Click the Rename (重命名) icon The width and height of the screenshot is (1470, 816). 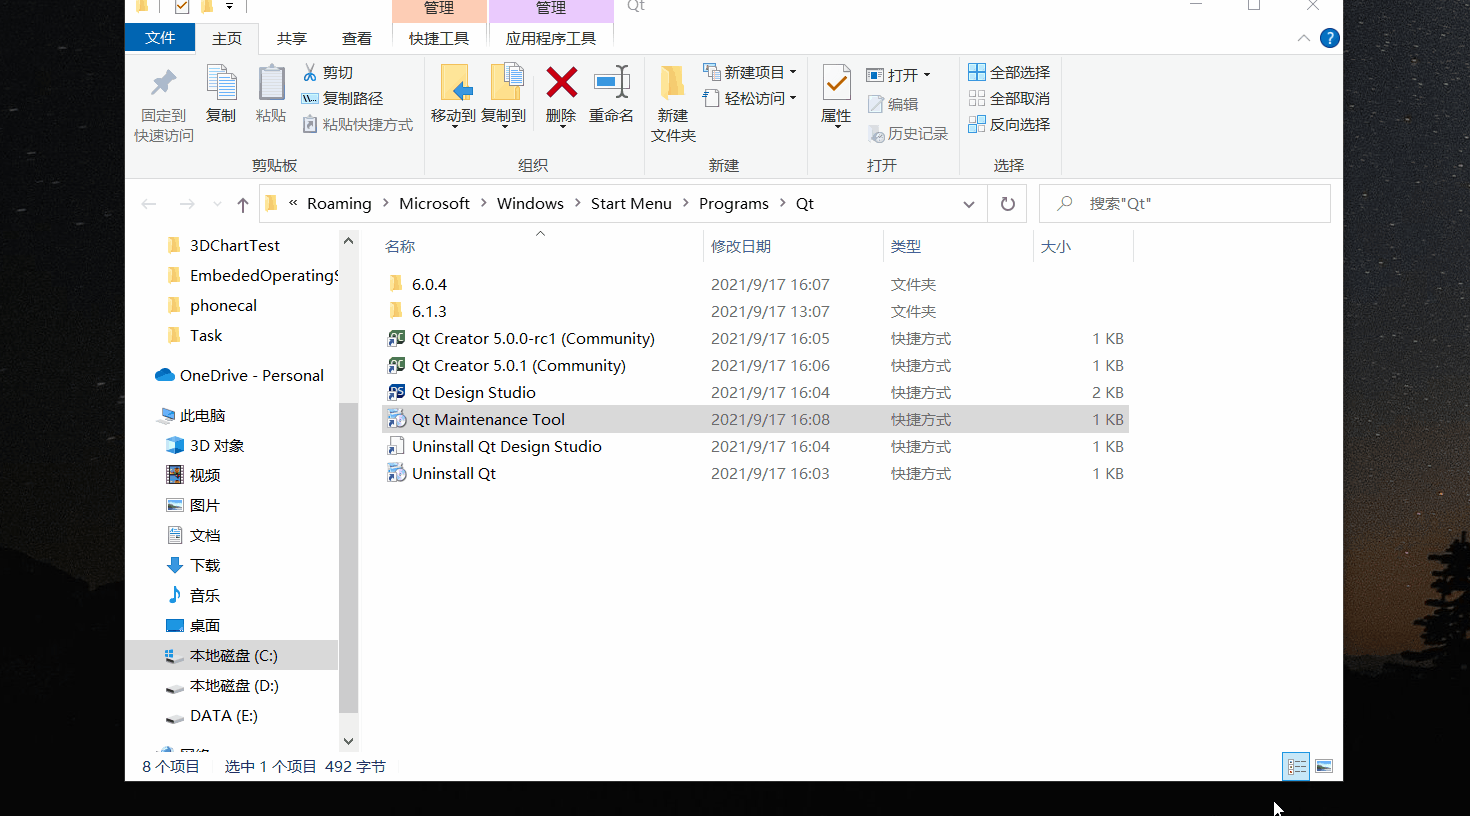(611, 83)
